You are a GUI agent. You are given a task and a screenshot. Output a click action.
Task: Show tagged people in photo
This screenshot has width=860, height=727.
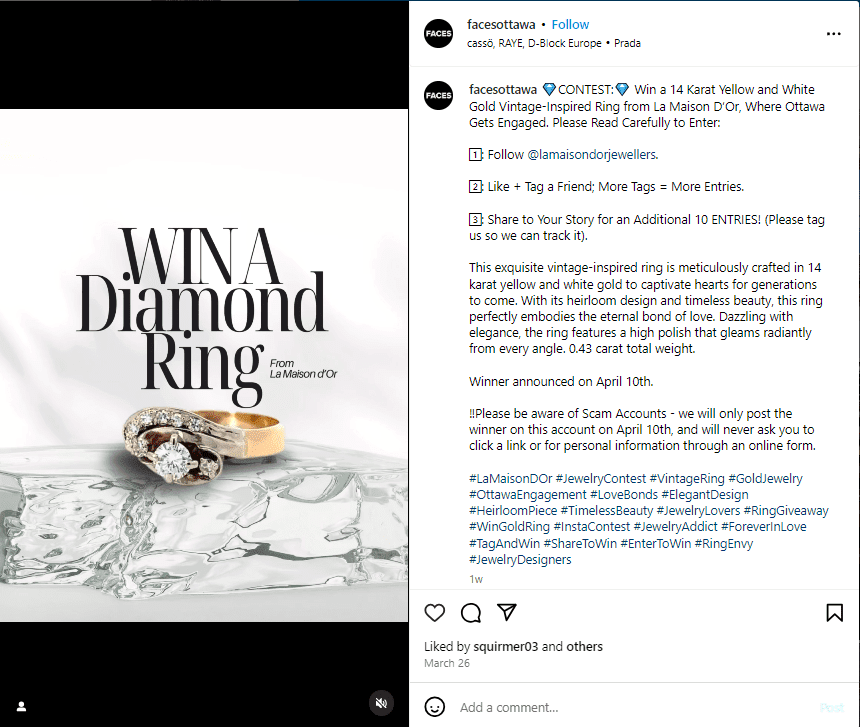click(x=21, y=706)
